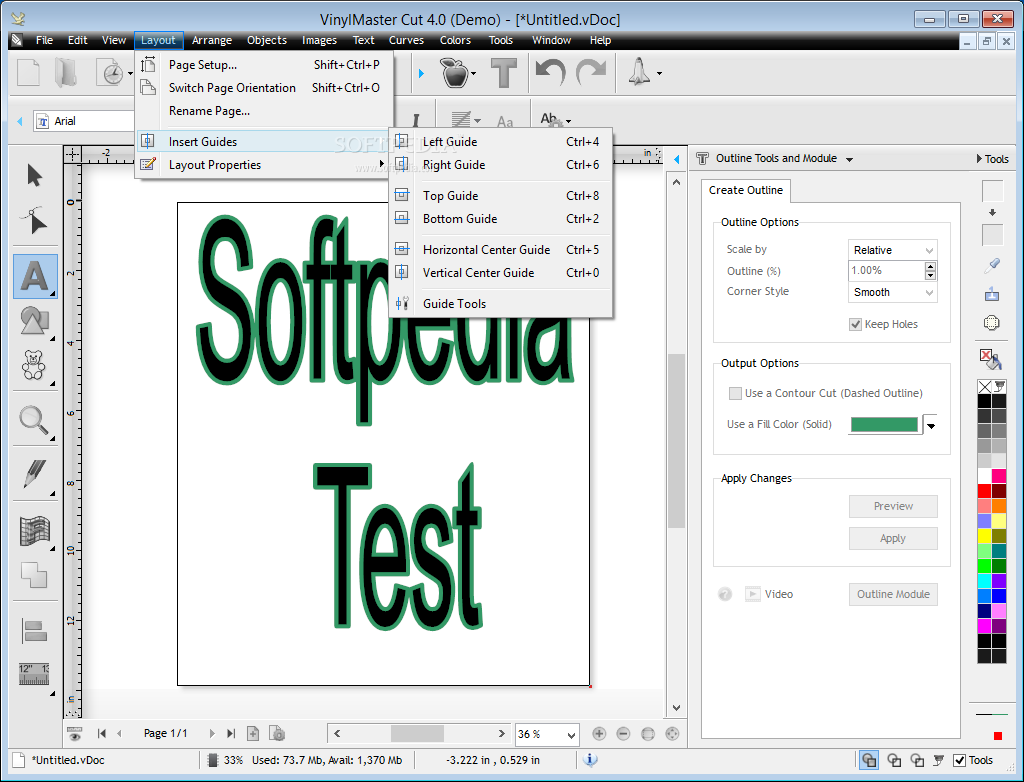Expand Outline Tools and Module dropdown

click(849, 159)
